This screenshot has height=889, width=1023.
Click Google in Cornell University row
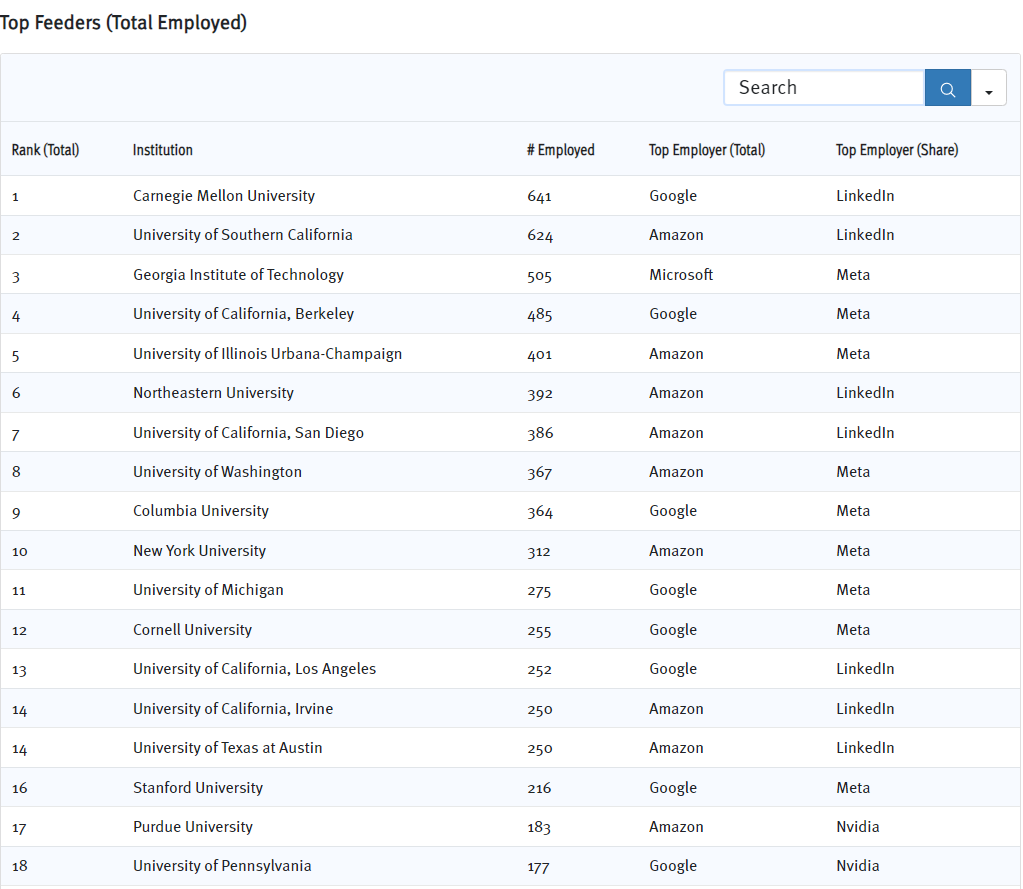click(x=673, y=629)
